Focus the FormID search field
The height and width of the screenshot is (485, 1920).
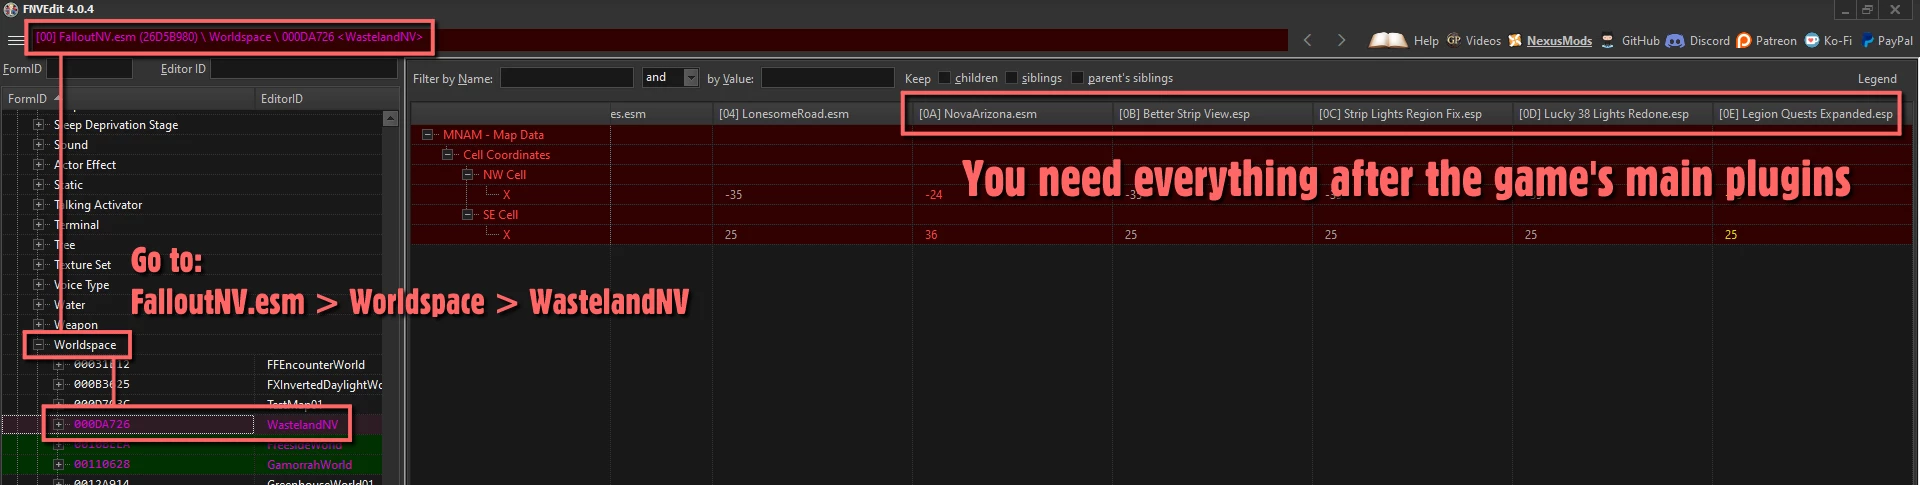(x=89, y=69)
